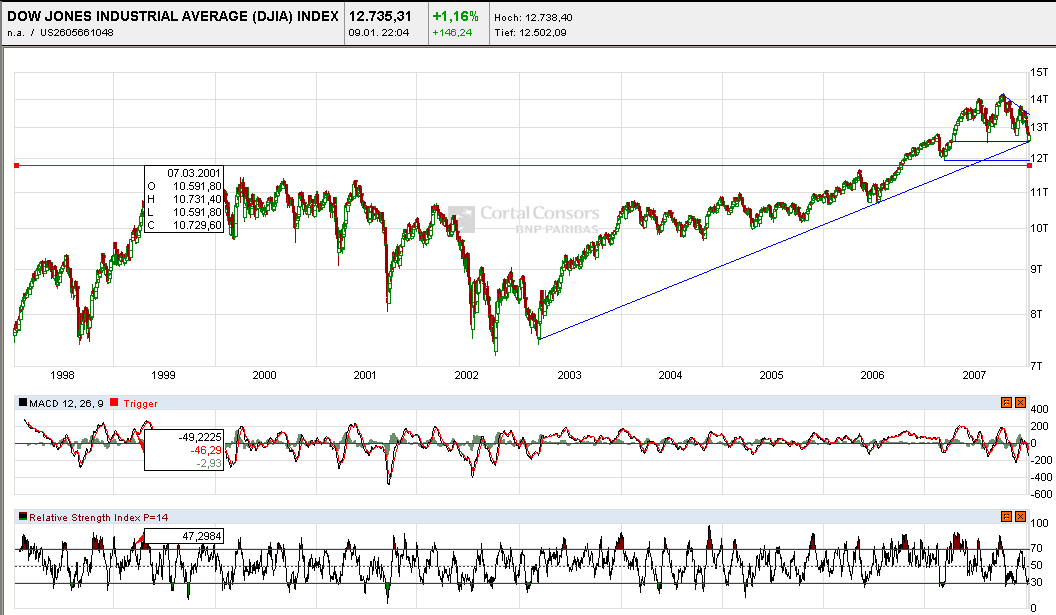Click the 1998 label on time axis
Viewport: 1056px width, 615px height.
pos(62,375)
